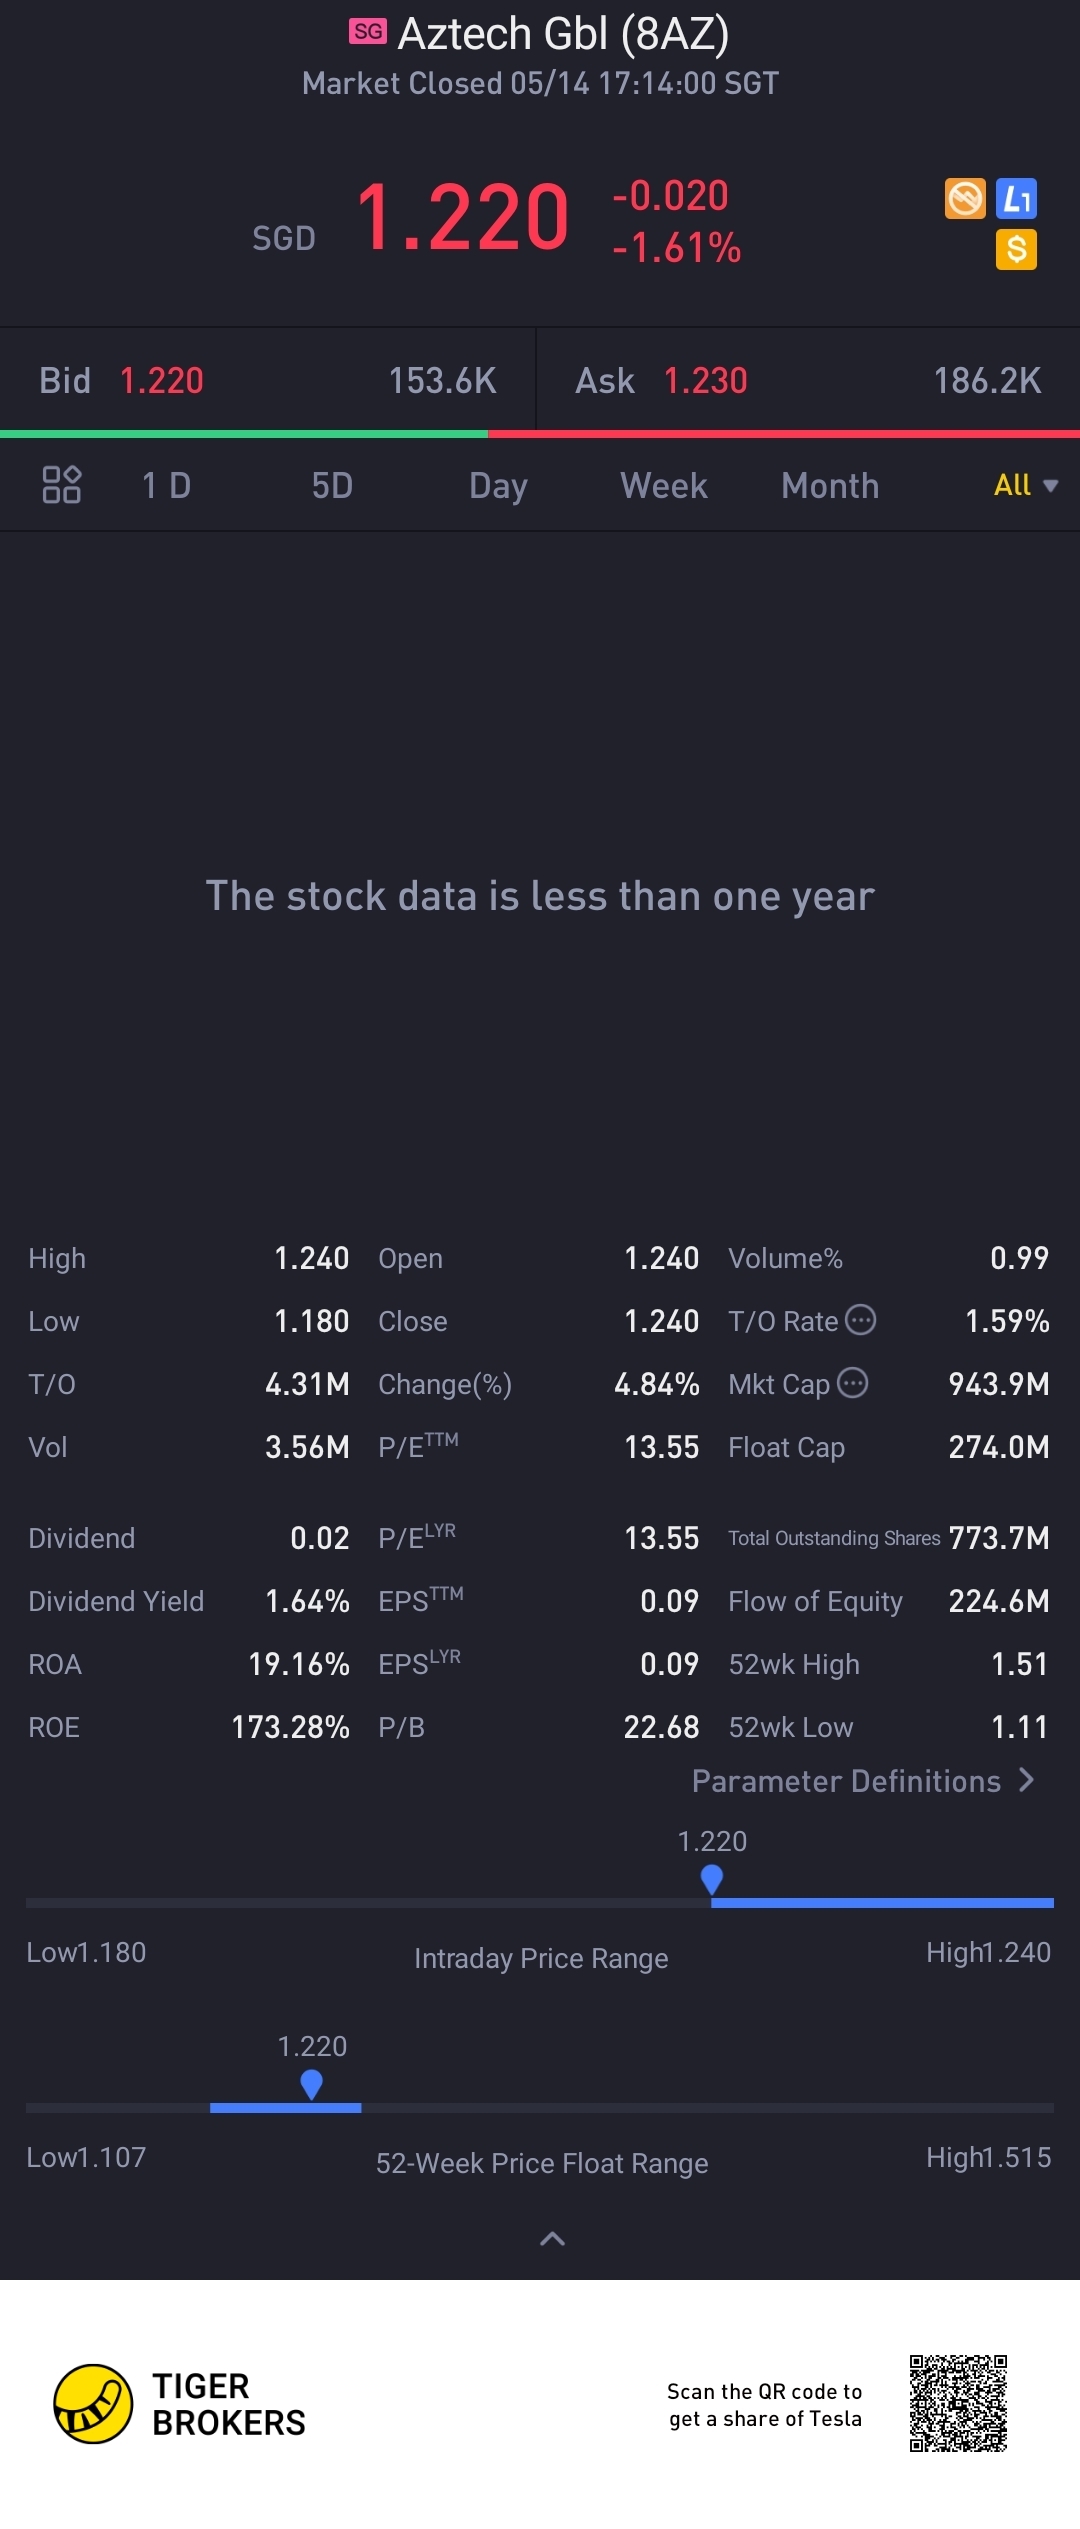This screenshot has height=2529, width=1080.
Task: Tap the Ask price 1.230
Action: (705, 381)
